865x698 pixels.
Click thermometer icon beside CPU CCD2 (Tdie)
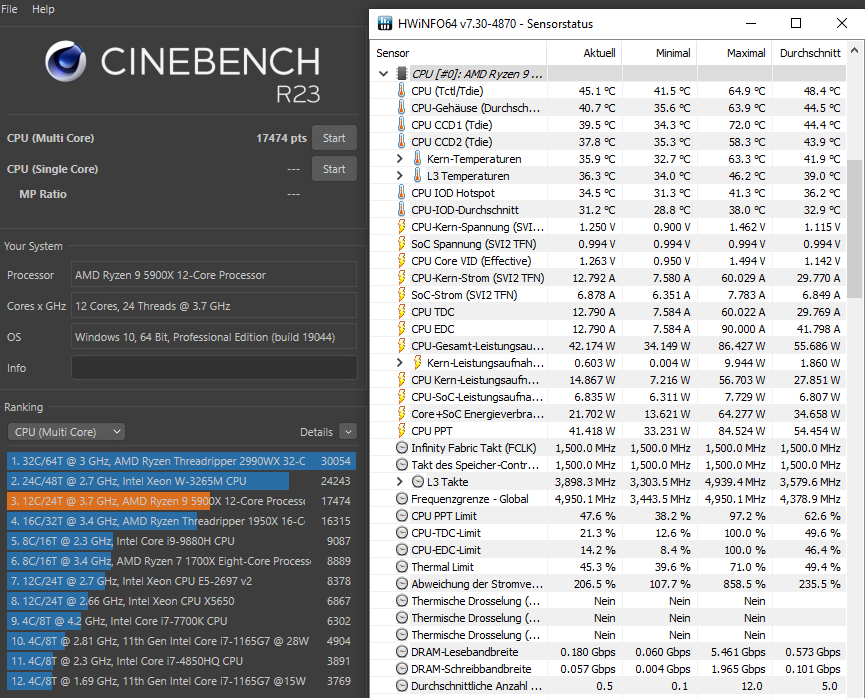tap(402, 142)
